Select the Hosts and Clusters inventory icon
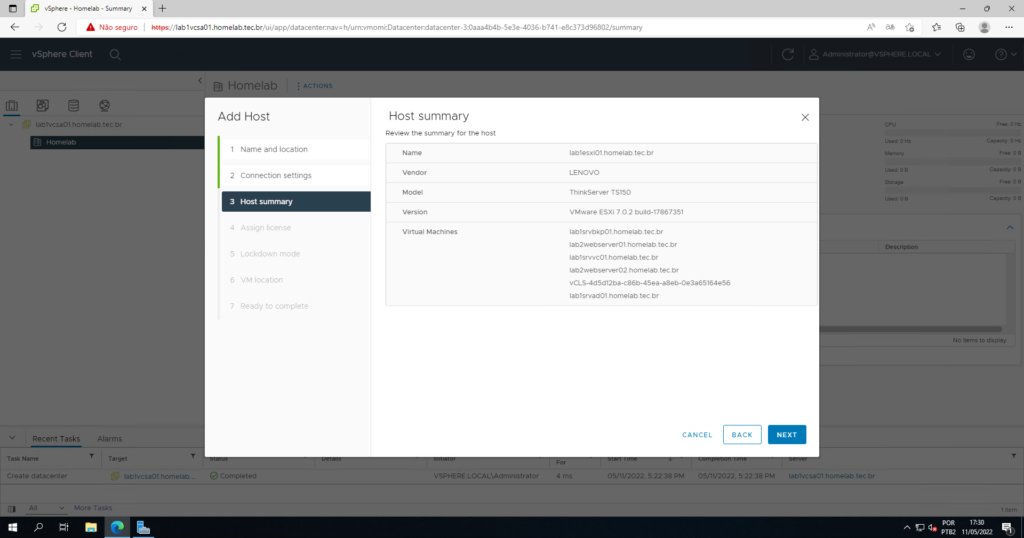 coord(12,105)
